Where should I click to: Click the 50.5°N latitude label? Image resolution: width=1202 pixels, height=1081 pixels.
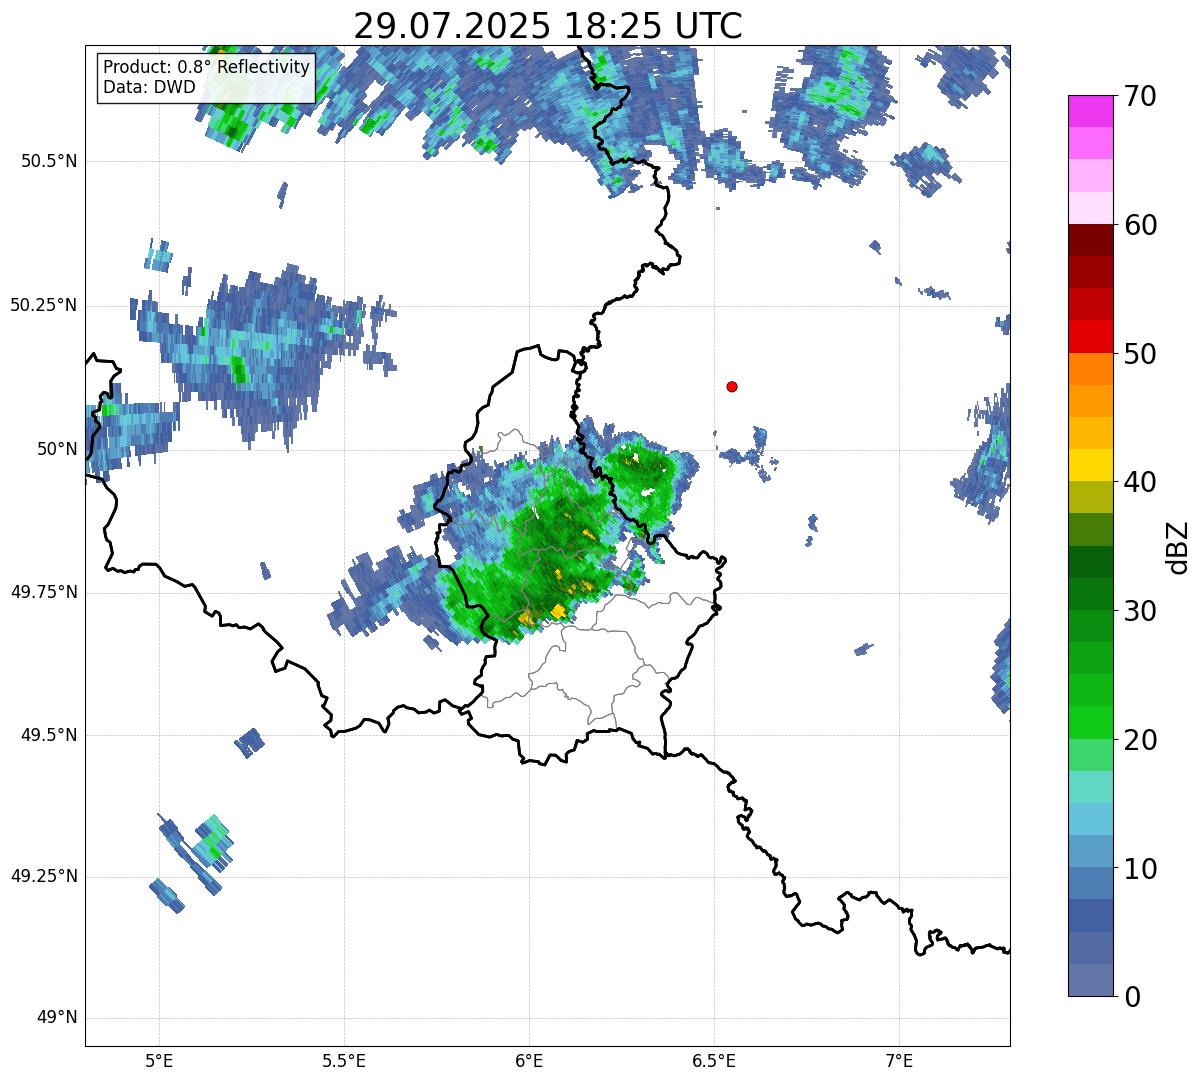[49, 161]
